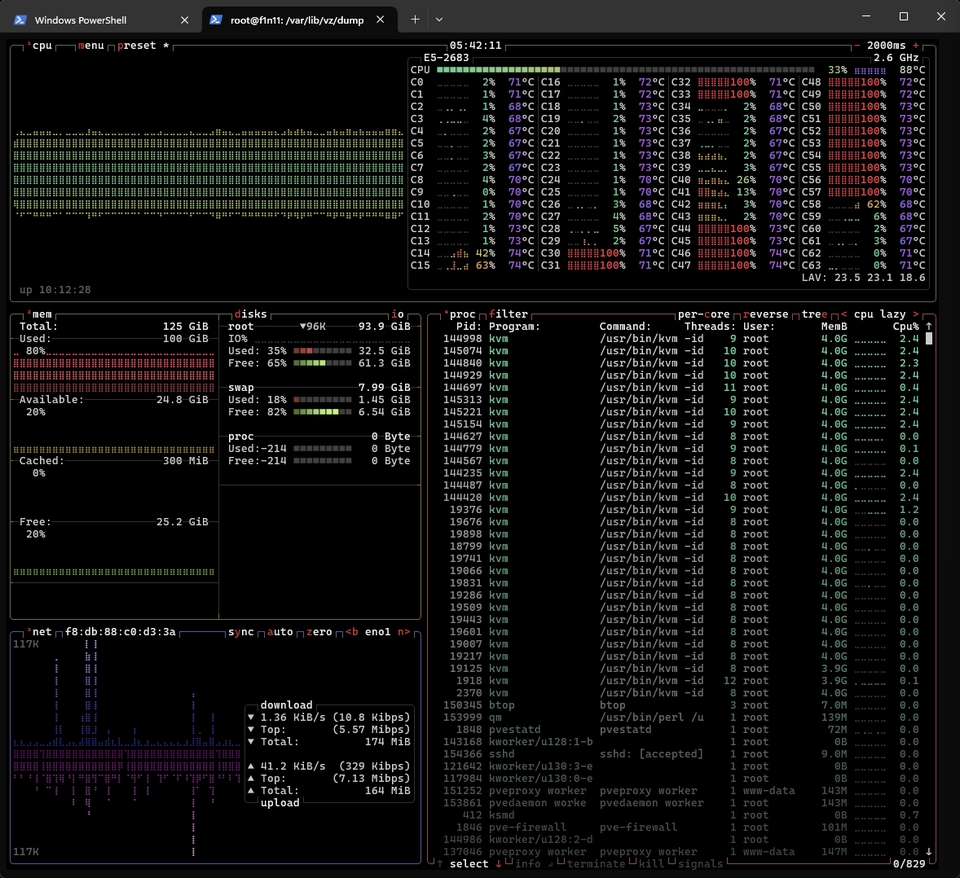Open a new terminal tab with plus
The image size is (960, 878).
pyautogui.click(x=415, y=20)
